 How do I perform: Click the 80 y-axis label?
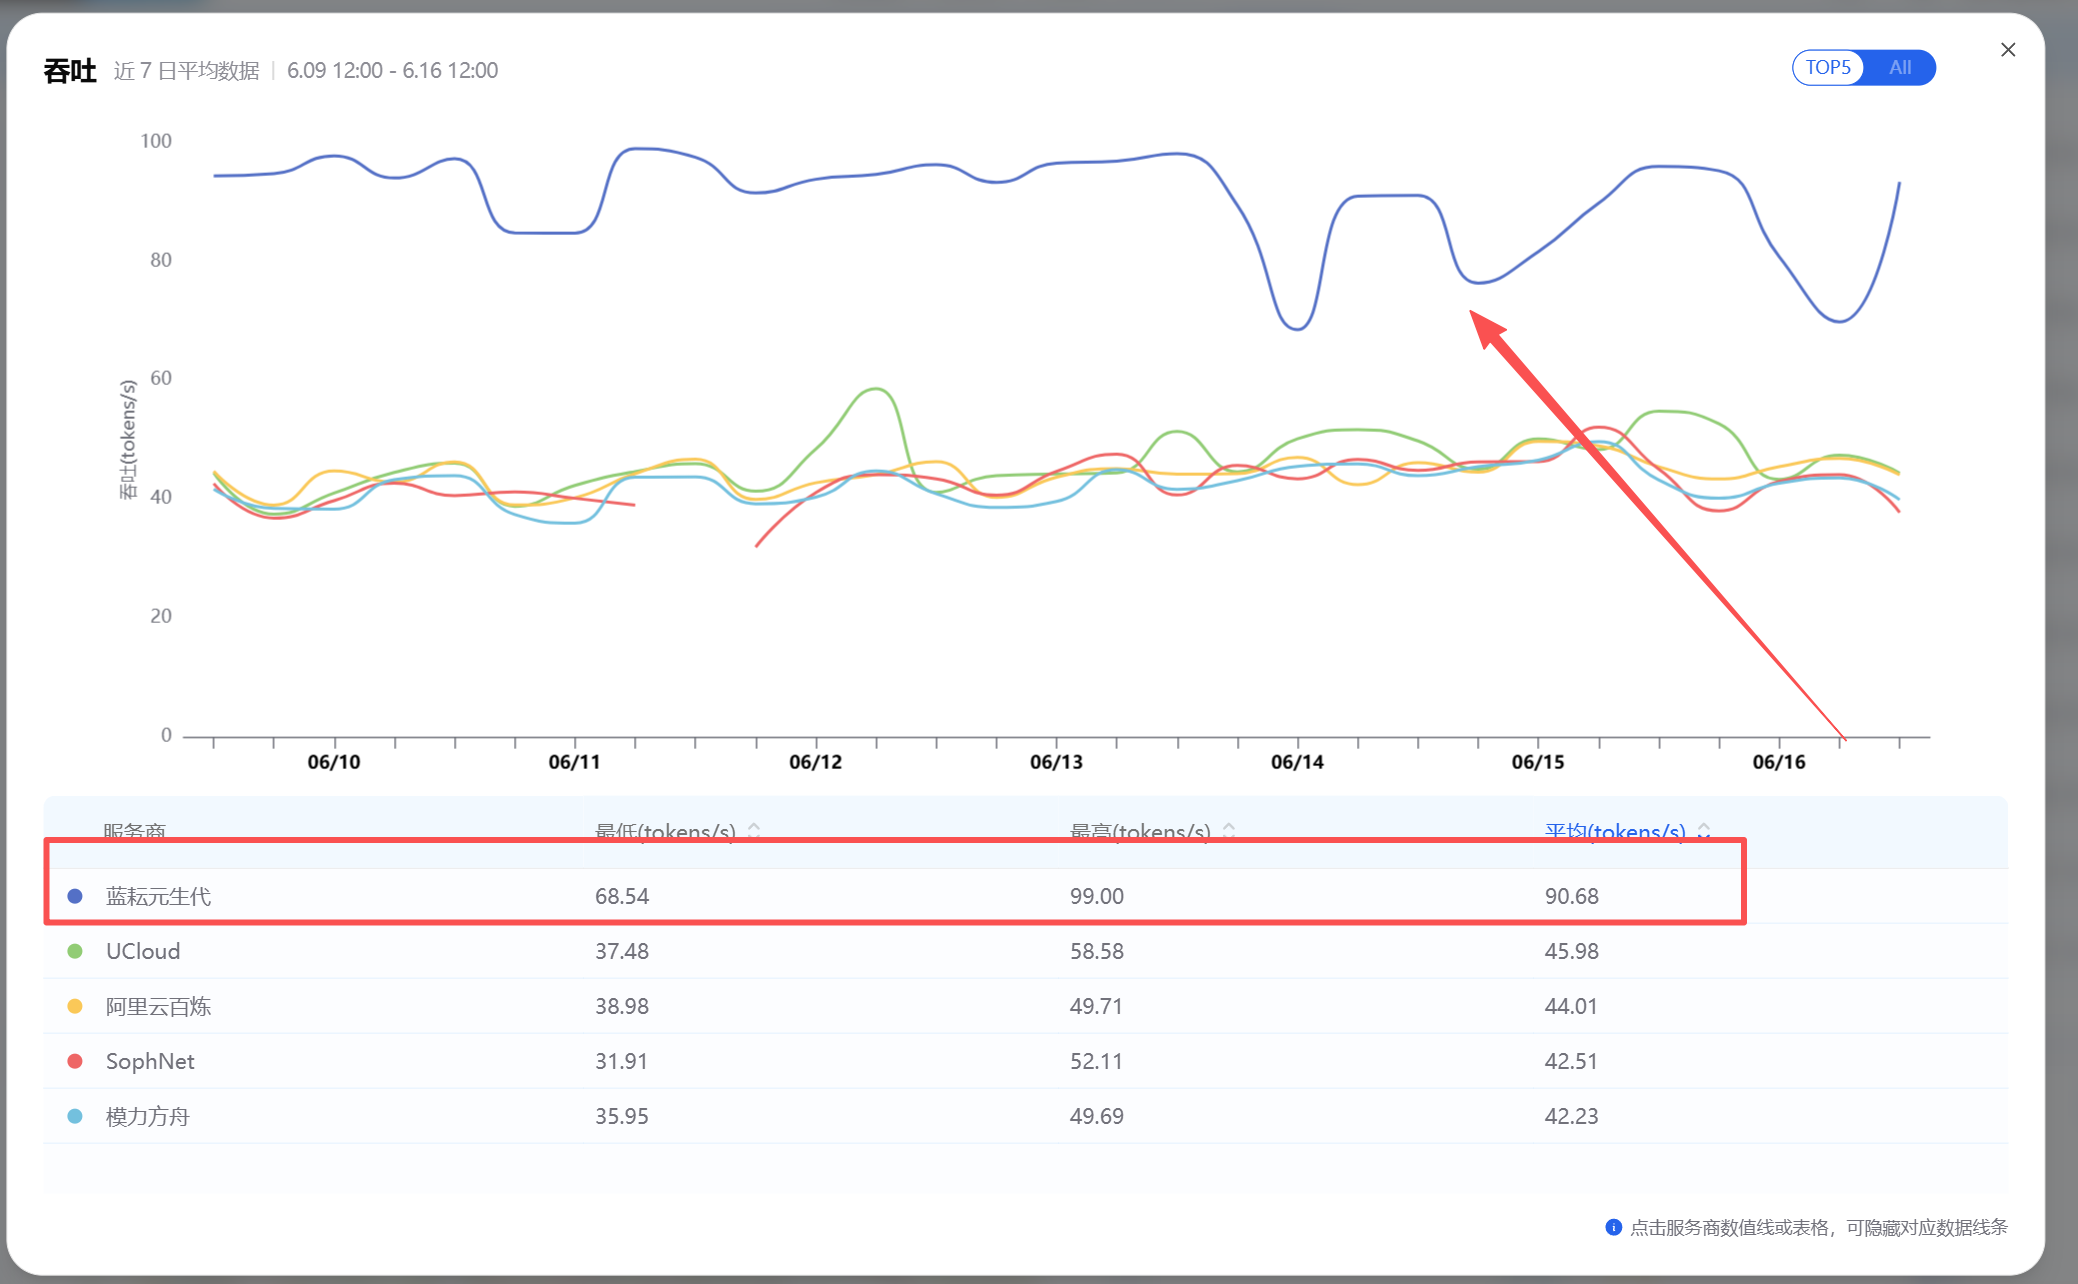point(161,260)
